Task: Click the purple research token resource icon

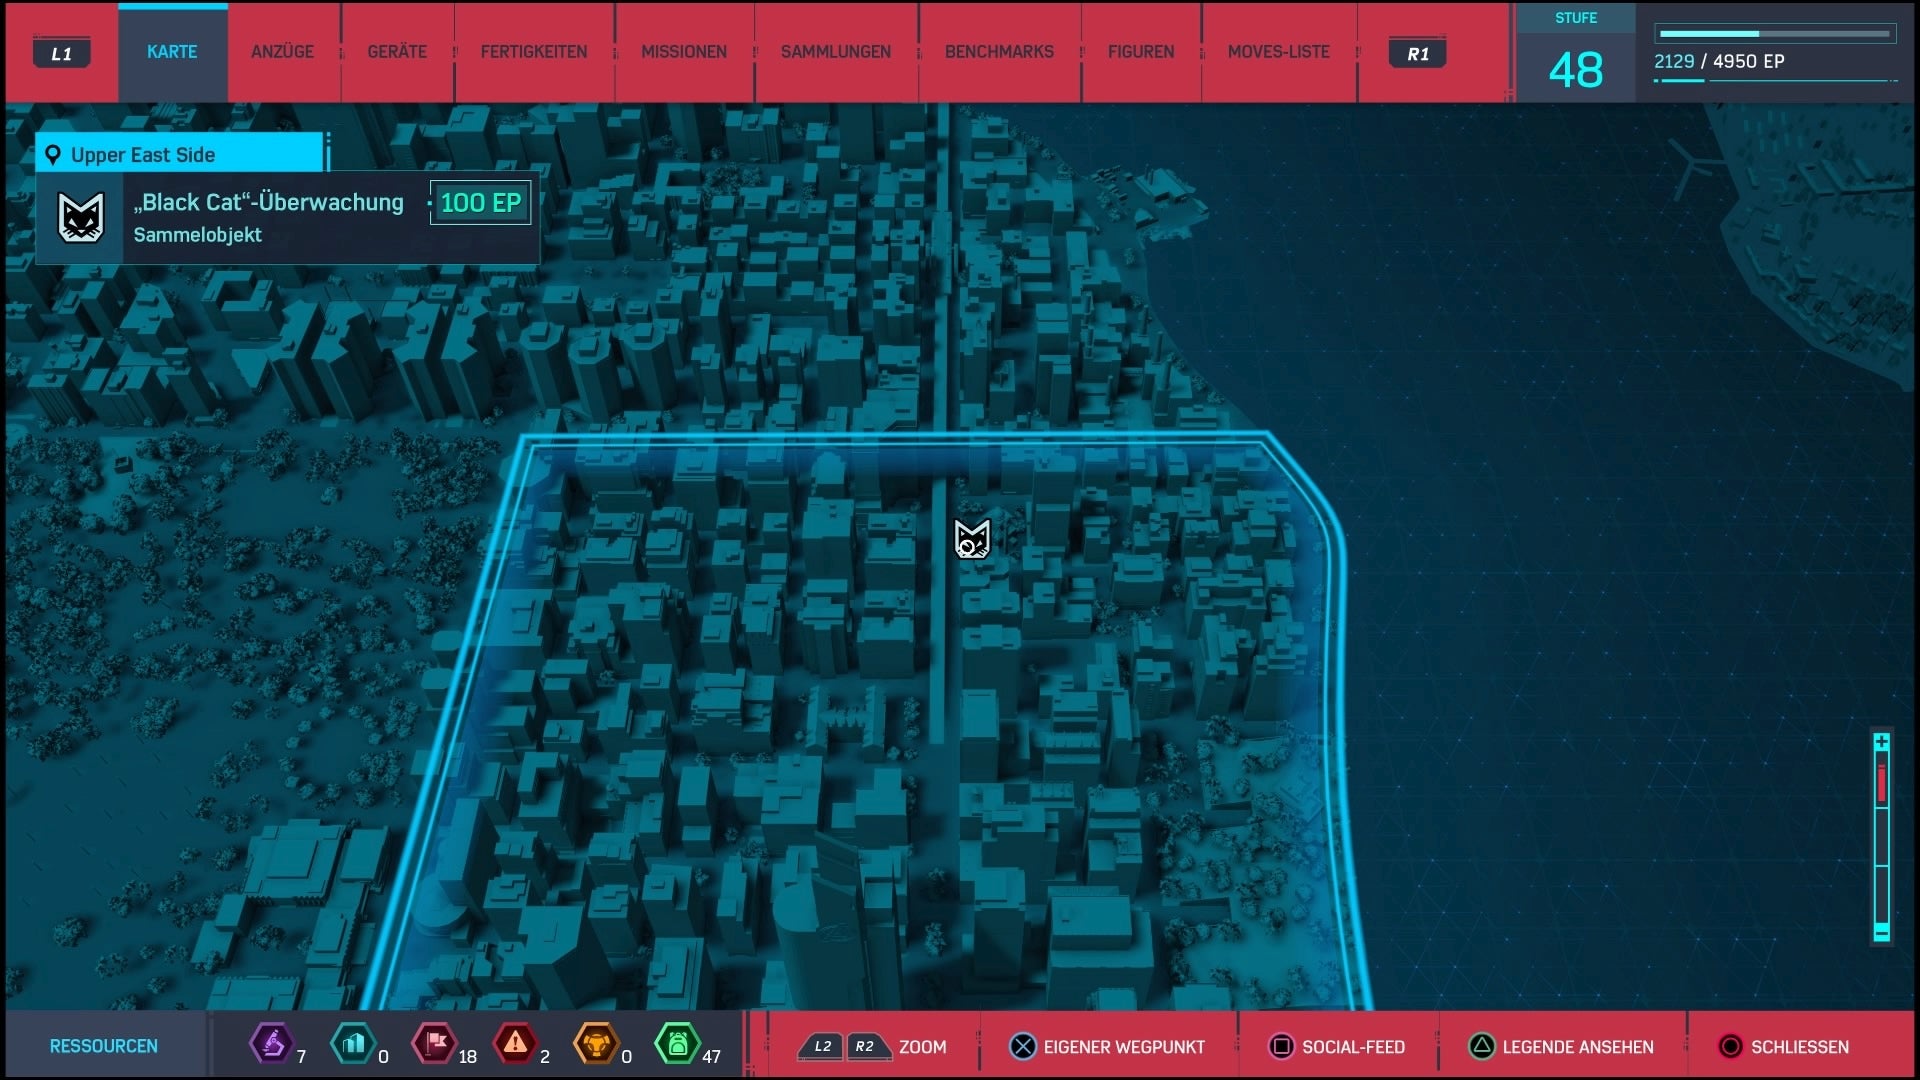Action: coord(271,1045)
